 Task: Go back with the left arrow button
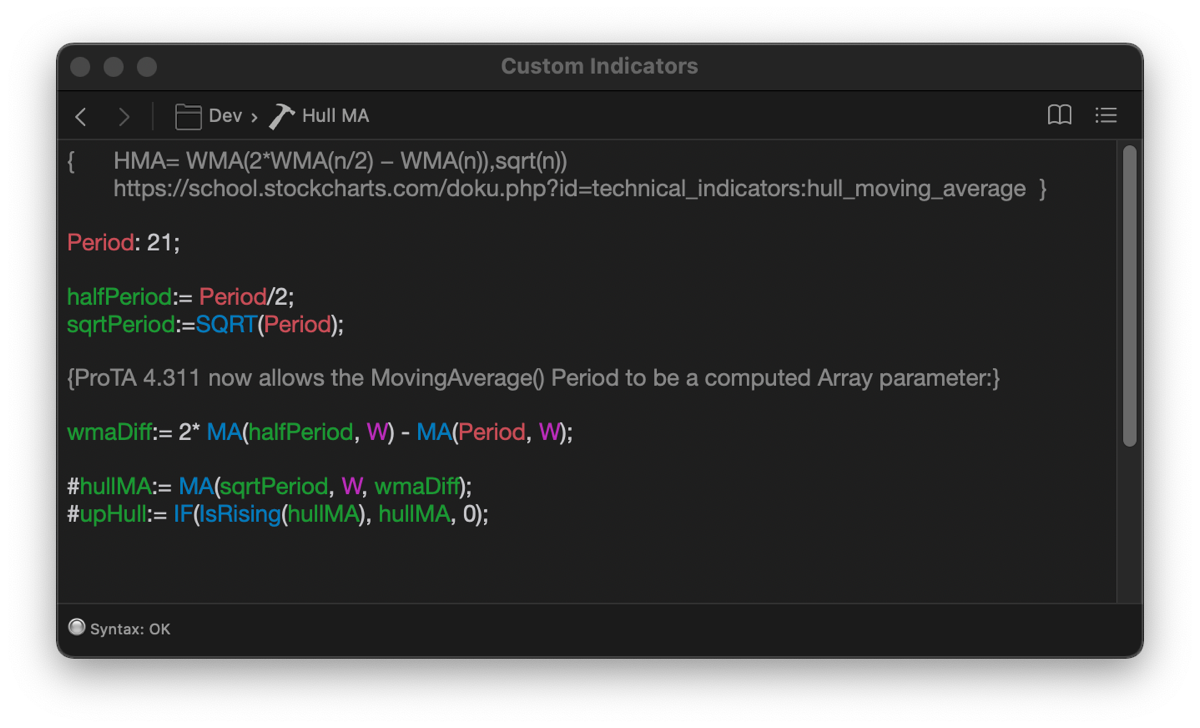[81, 117]
